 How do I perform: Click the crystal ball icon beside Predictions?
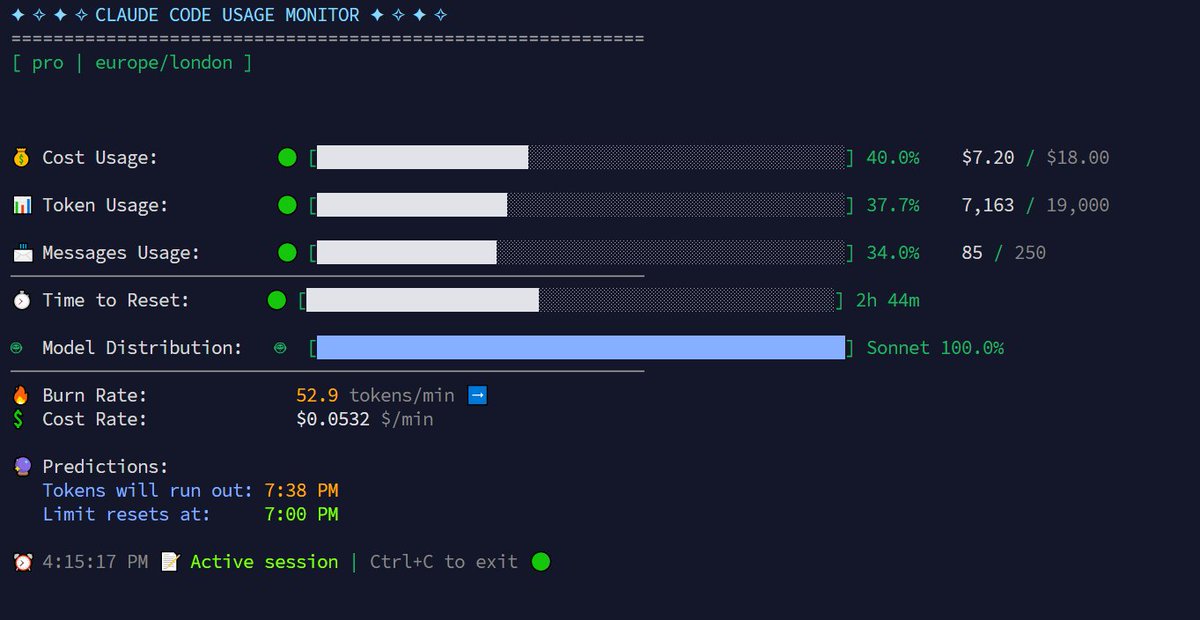pos(22,467)
